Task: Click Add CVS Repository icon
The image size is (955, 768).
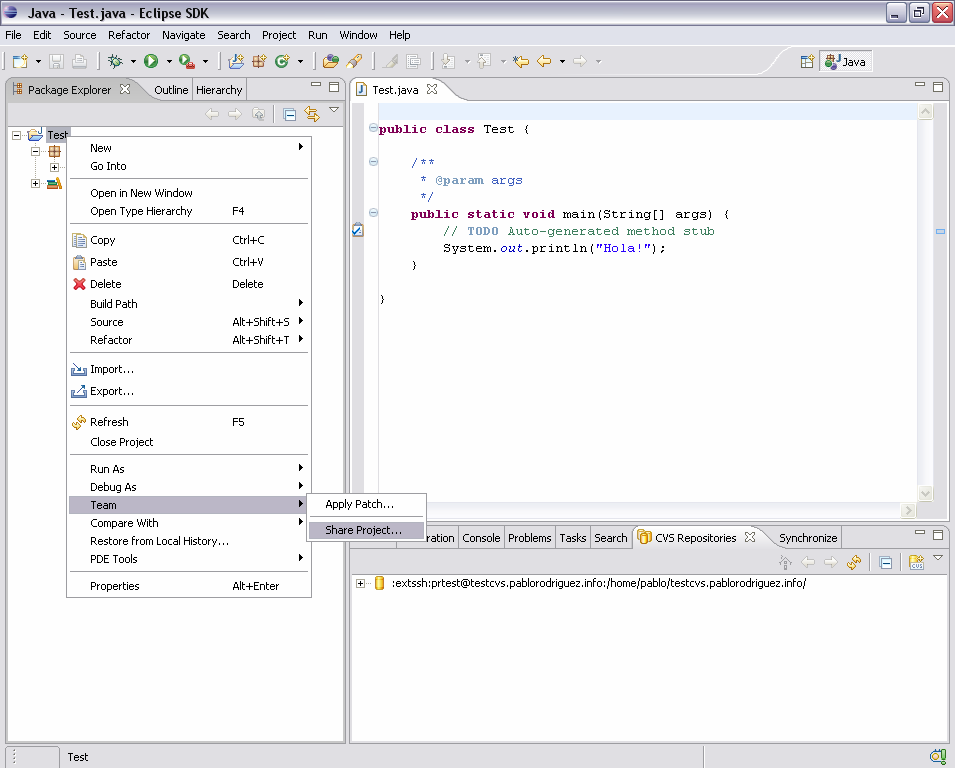Action: pos(916,562)
